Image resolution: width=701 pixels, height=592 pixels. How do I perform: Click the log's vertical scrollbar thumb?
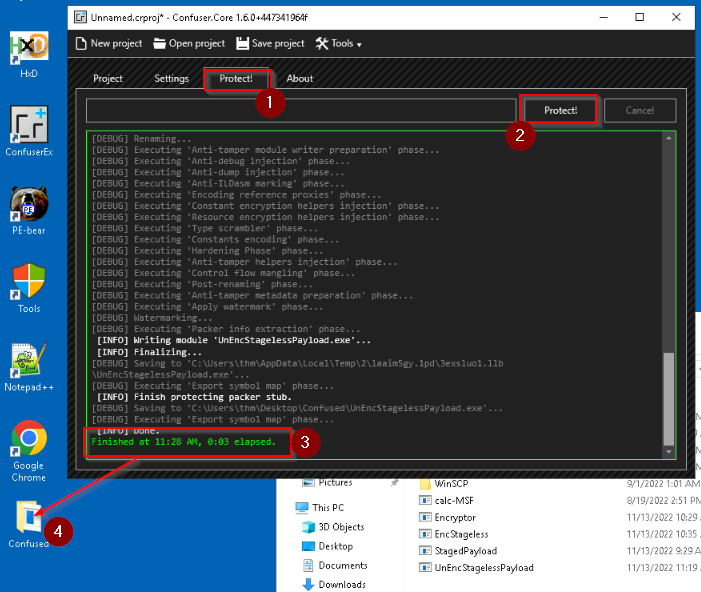tap(669, 399)
